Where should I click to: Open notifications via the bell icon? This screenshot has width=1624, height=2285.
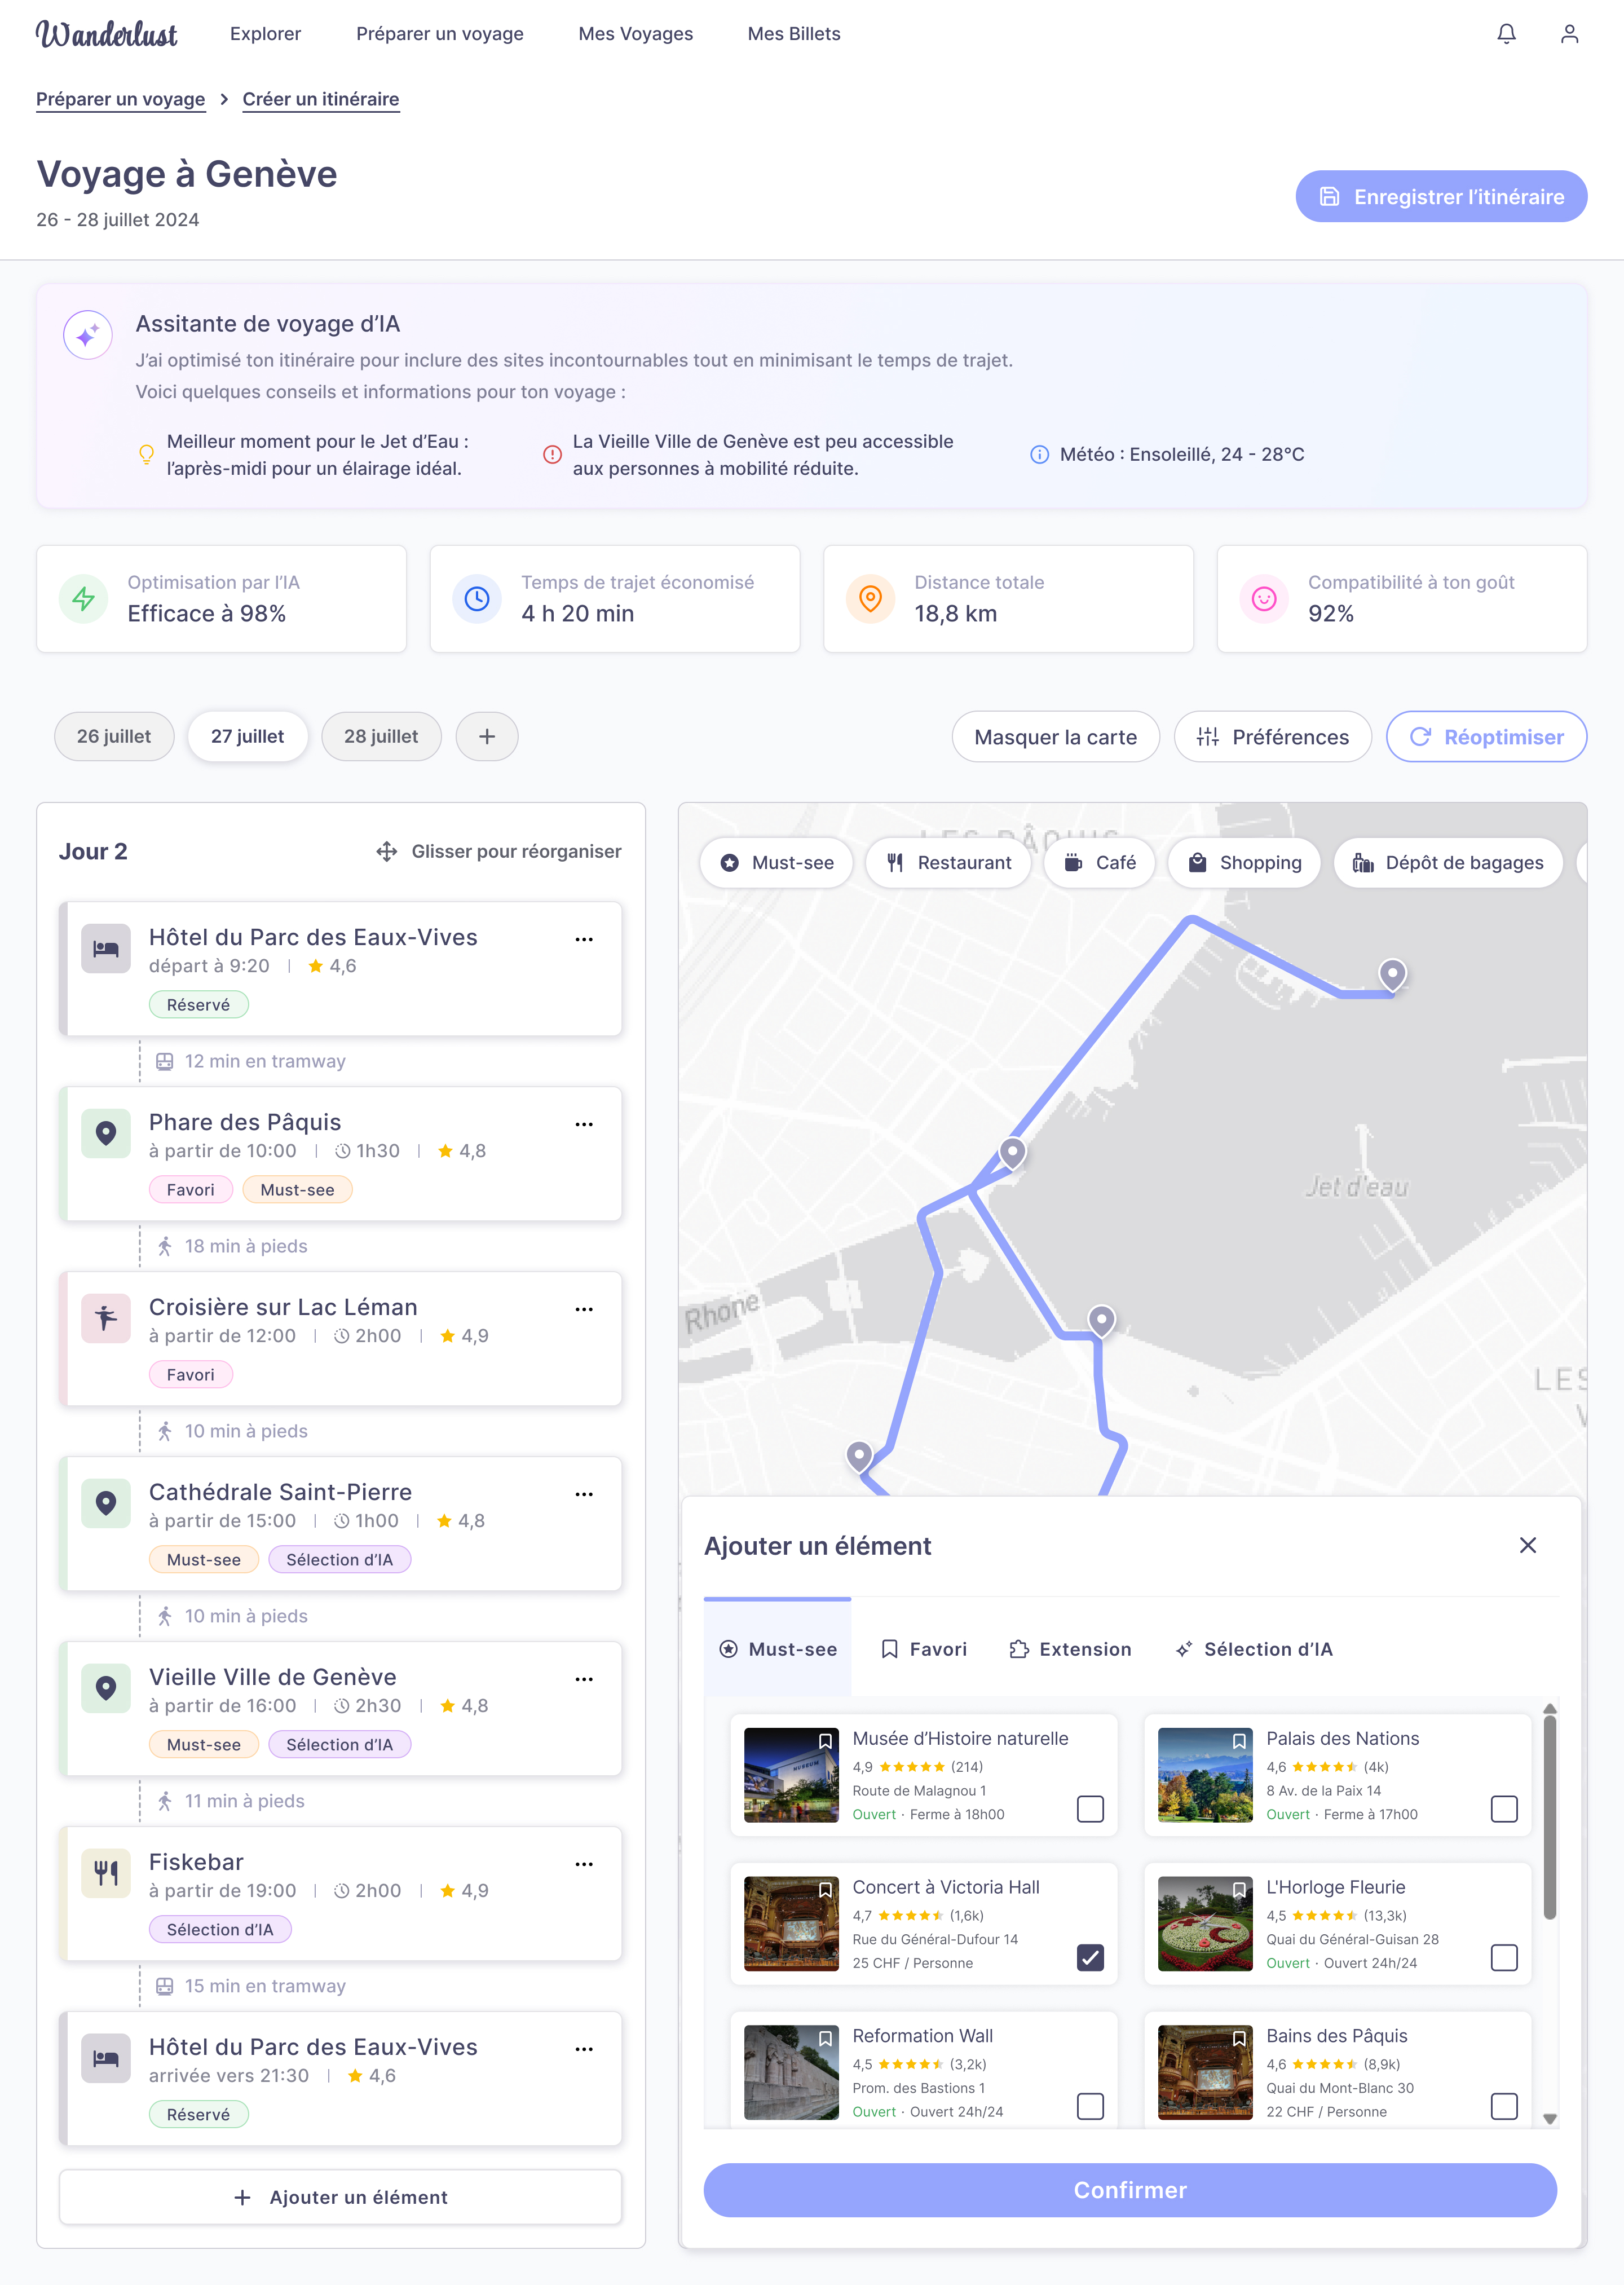[x=1506, y=33]
